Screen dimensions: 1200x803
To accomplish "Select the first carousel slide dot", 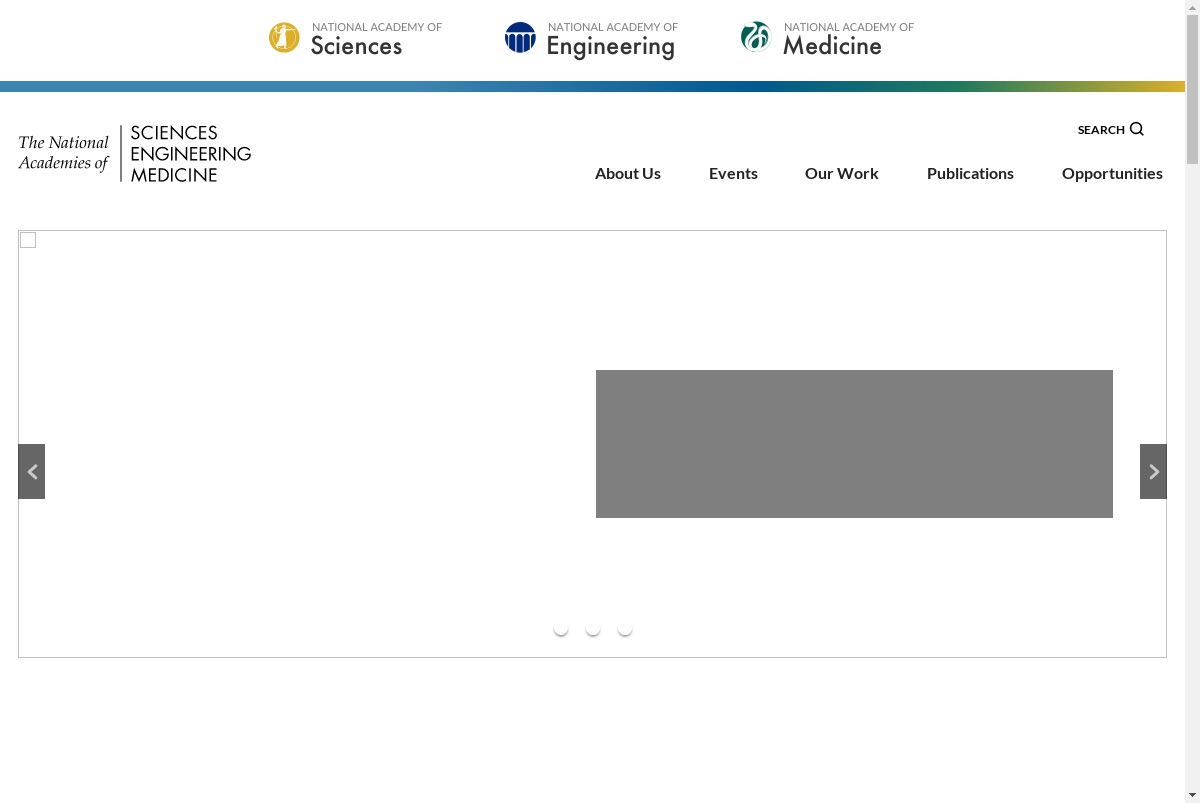I will pos(561,628).
